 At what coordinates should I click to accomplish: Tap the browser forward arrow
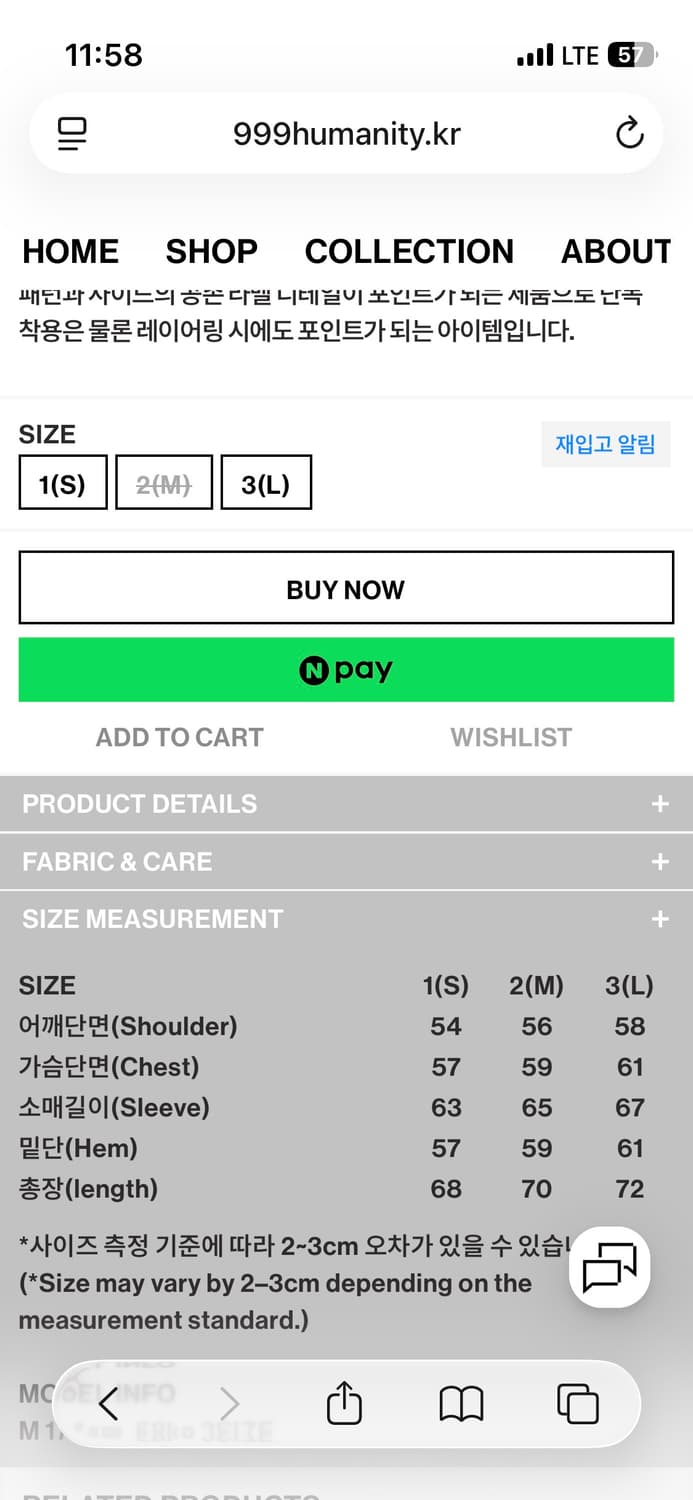pos(229,1404)
